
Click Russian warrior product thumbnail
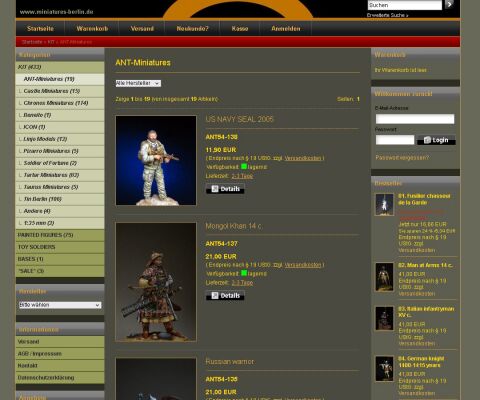pos(156,379)
